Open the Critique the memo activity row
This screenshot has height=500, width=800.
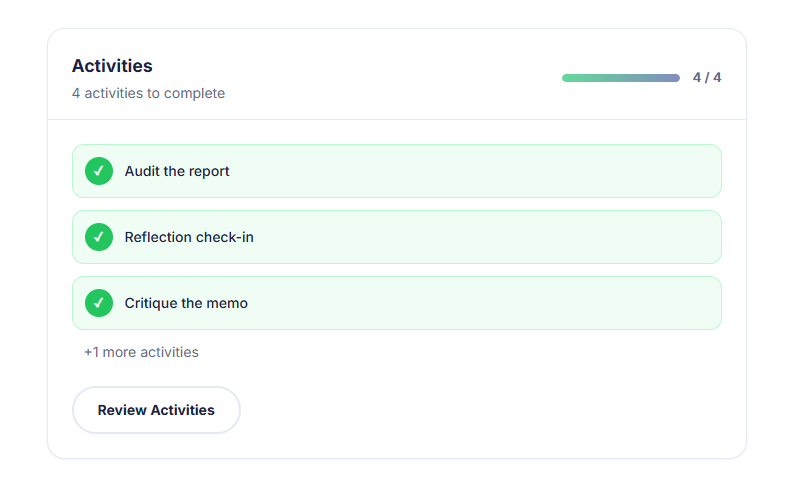coord(450,303)
